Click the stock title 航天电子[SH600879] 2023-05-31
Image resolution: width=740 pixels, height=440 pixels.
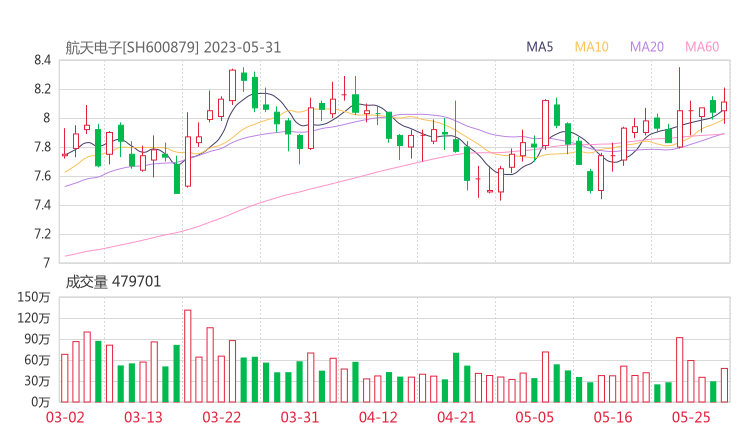[173, 48]
